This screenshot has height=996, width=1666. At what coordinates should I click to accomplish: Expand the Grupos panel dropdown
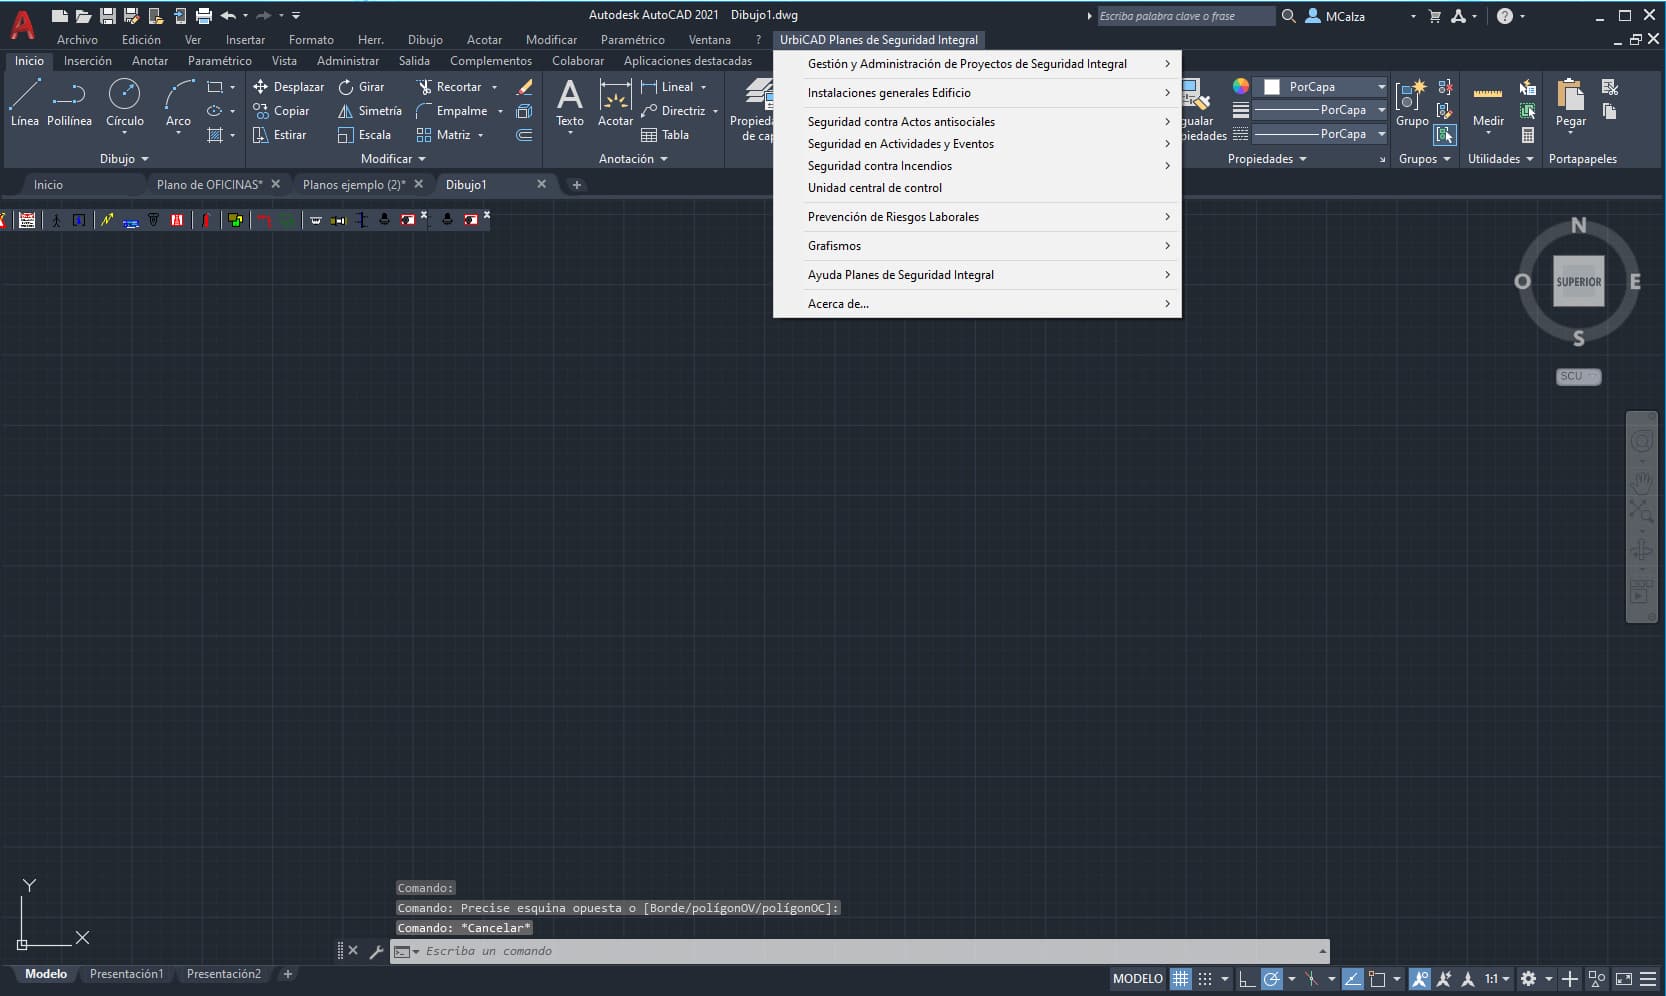1424,159
